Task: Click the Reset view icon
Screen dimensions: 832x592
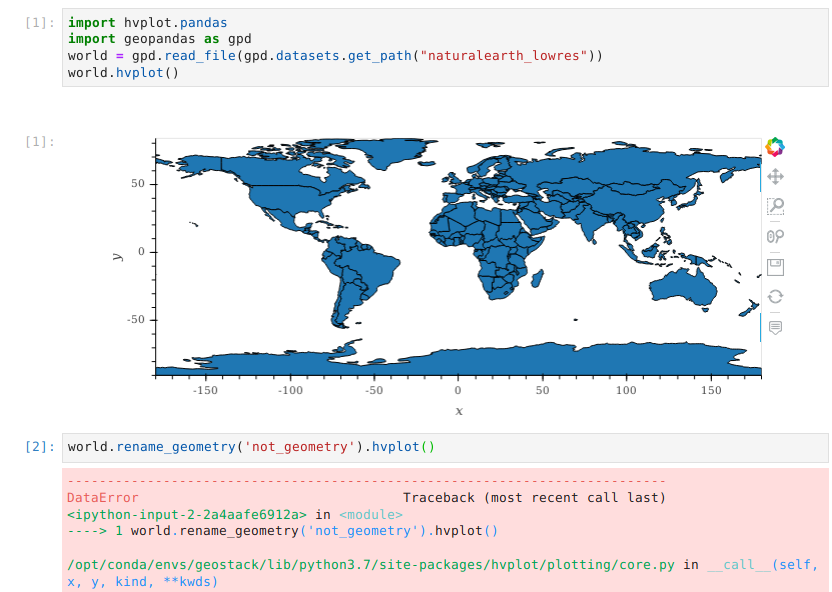Action: (773, 294)
